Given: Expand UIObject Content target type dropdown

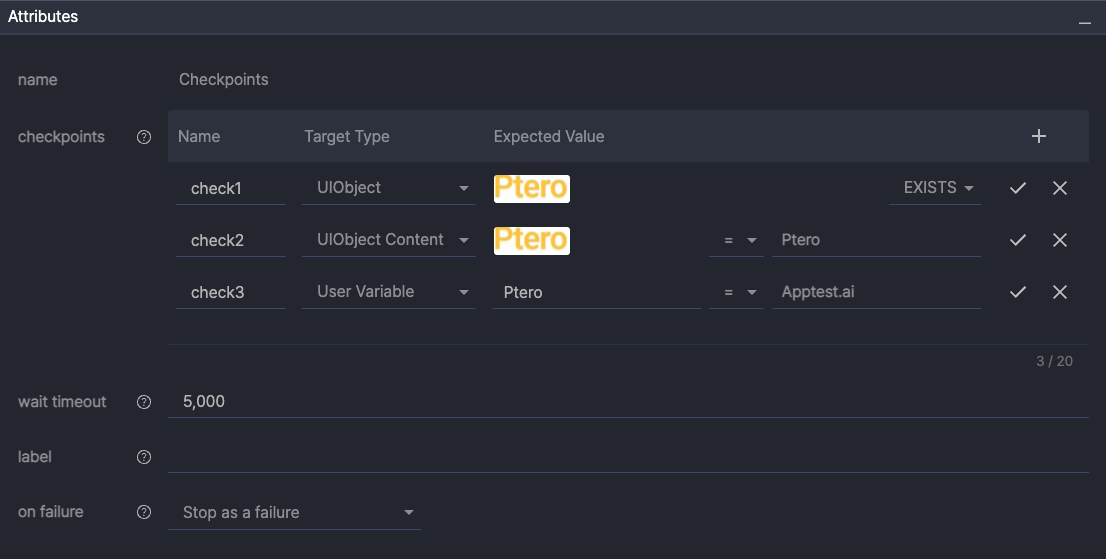Looking at the screenshot, I should [x=389, y=240].
